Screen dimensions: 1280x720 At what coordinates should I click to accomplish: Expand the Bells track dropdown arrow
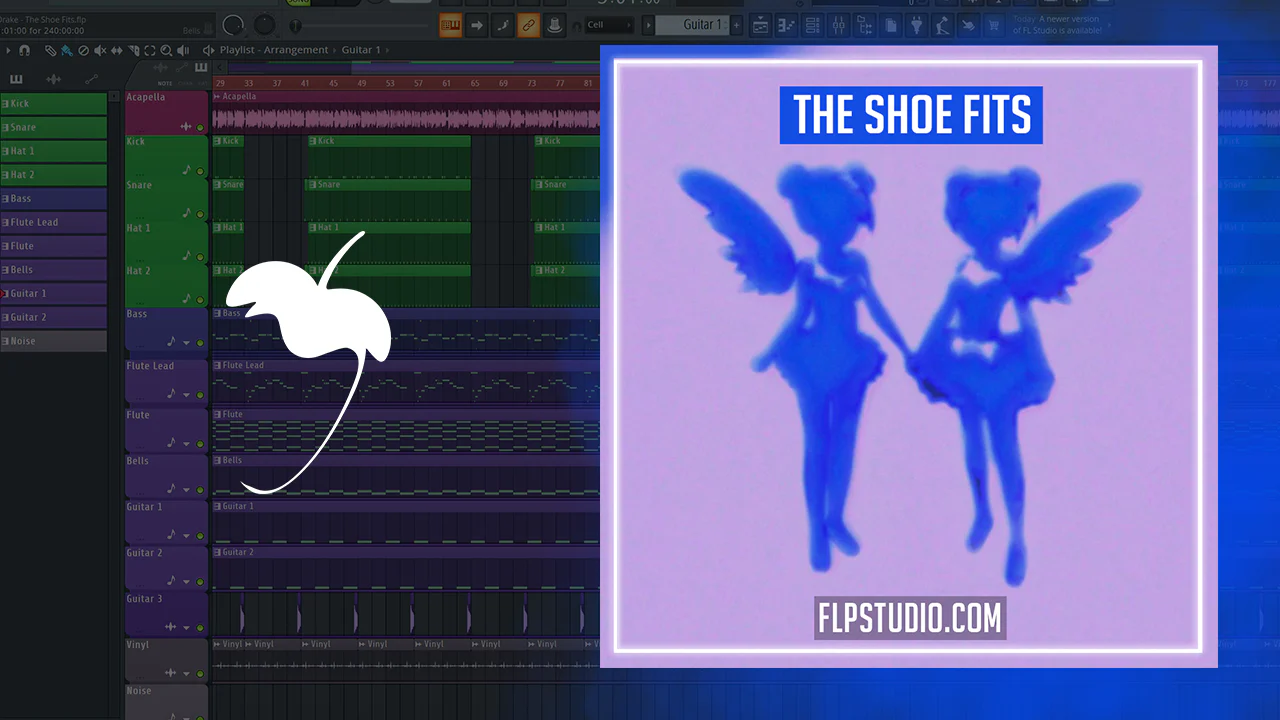coord(186,490)
